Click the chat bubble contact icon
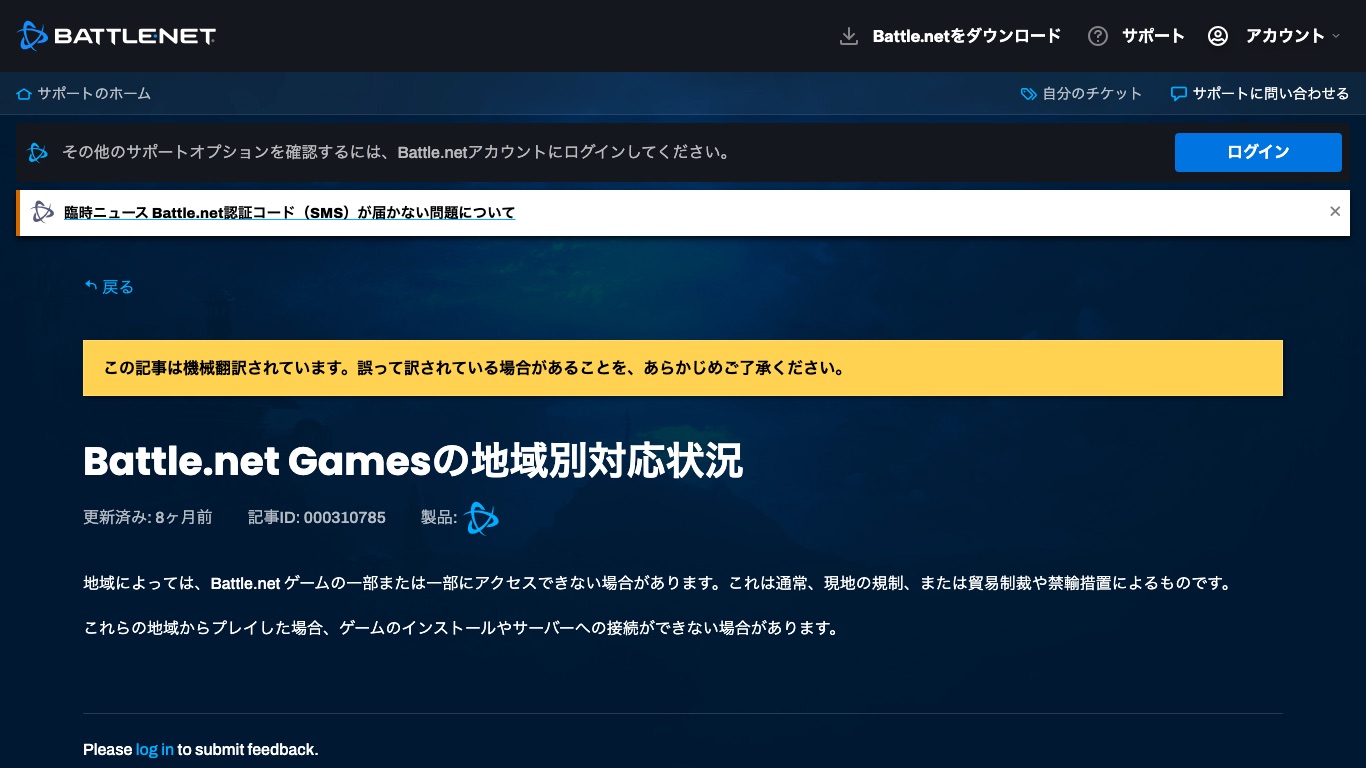Screen dimensions: 1366x768 tap(1179, 94)
